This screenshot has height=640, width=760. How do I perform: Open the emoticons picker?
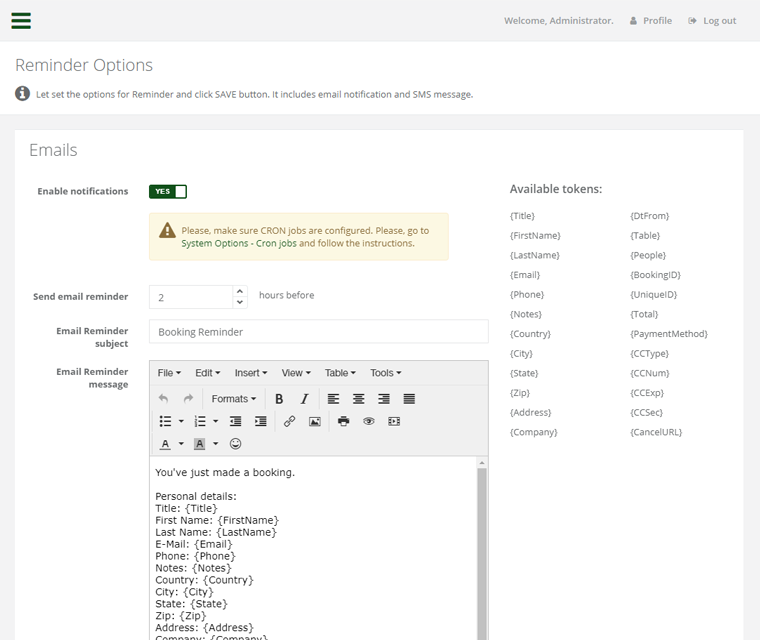click(236, 444)
